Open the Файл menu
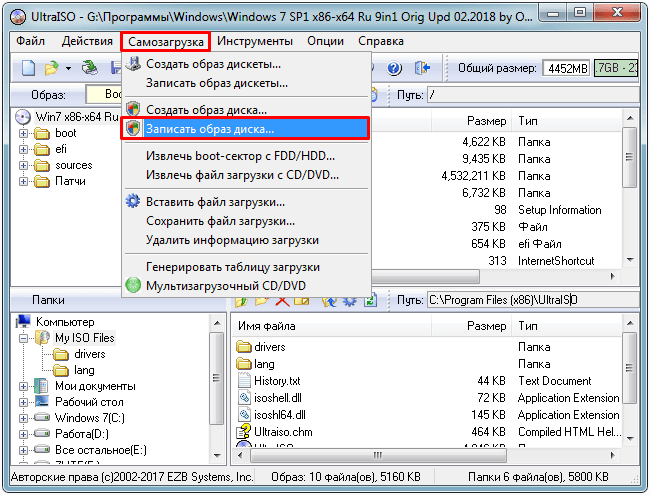 coord(31,41)
